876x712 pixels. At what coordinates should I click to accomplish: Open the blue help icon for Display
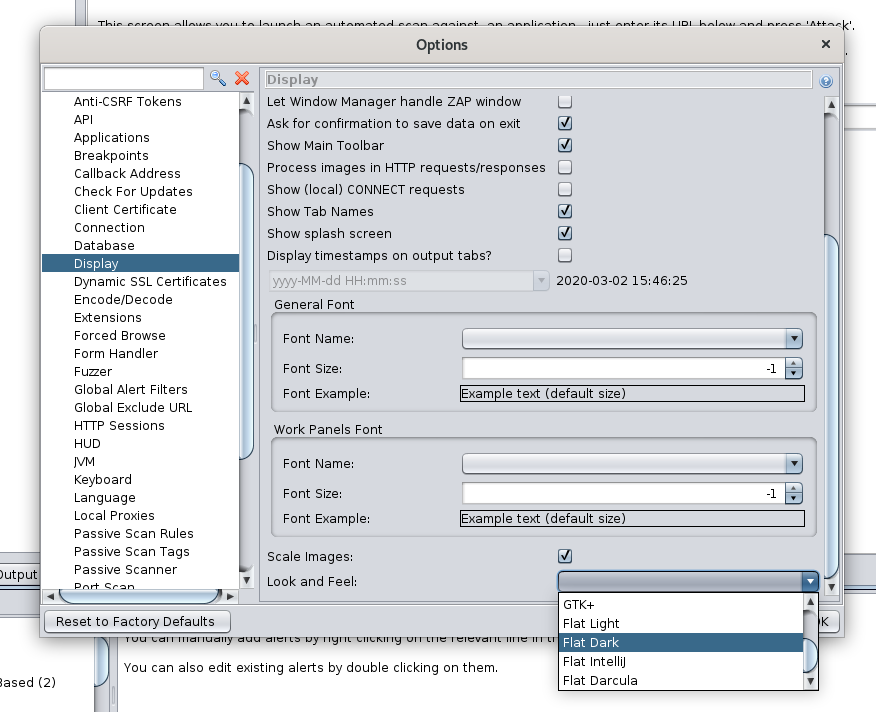[826, 81]
